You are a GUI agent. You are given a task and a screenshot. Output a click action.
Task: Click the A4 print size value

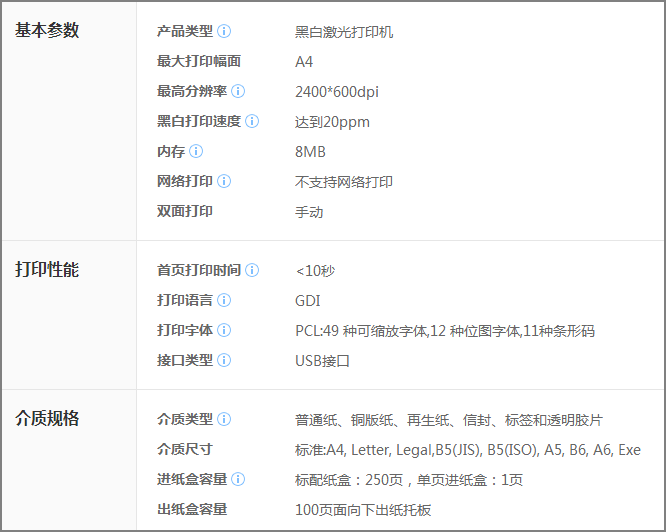(x=304, y=62)
